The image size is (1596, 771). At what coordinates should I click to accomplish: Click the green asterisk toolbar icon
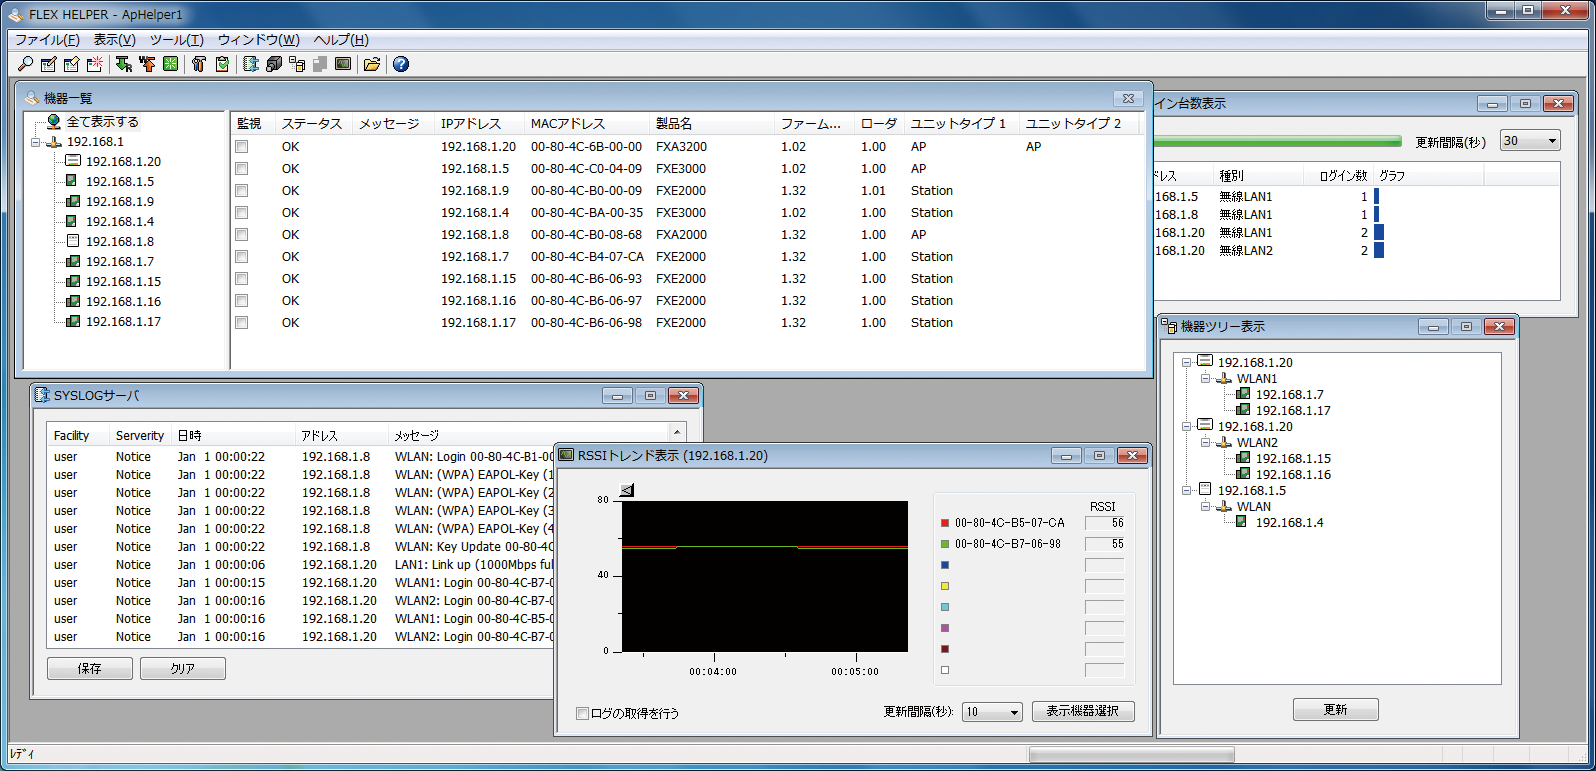171,64
